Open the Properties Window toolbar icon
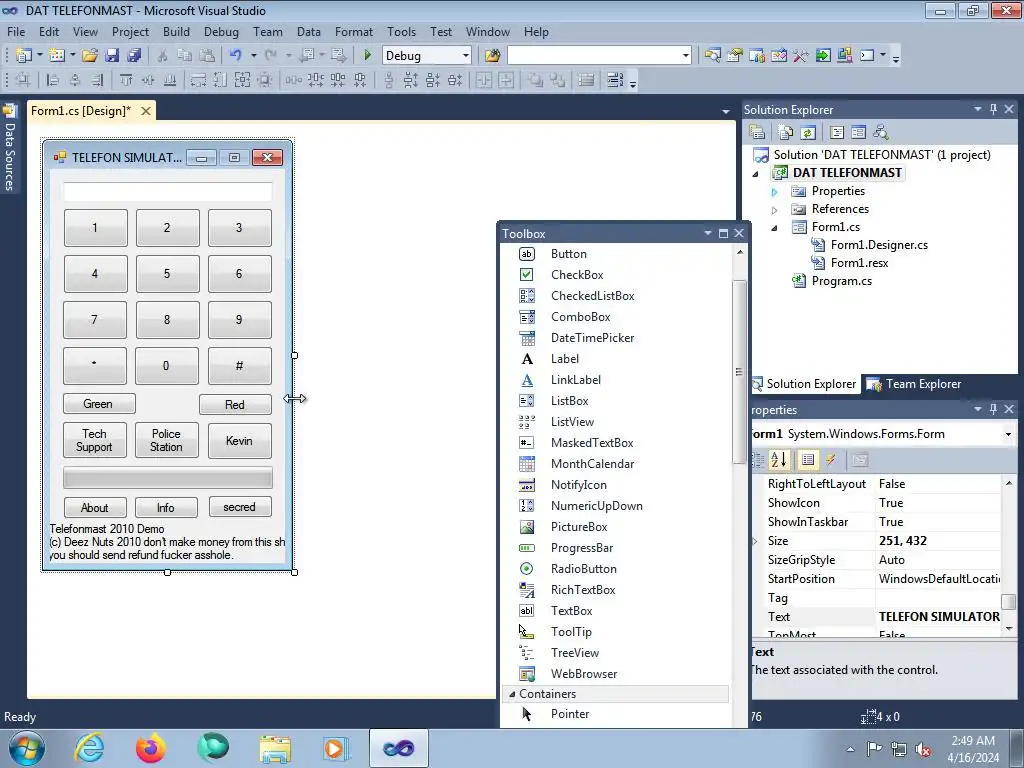The height and width of the screenshot is (768, 1024). pyautogui.click(x=735, y=56)
